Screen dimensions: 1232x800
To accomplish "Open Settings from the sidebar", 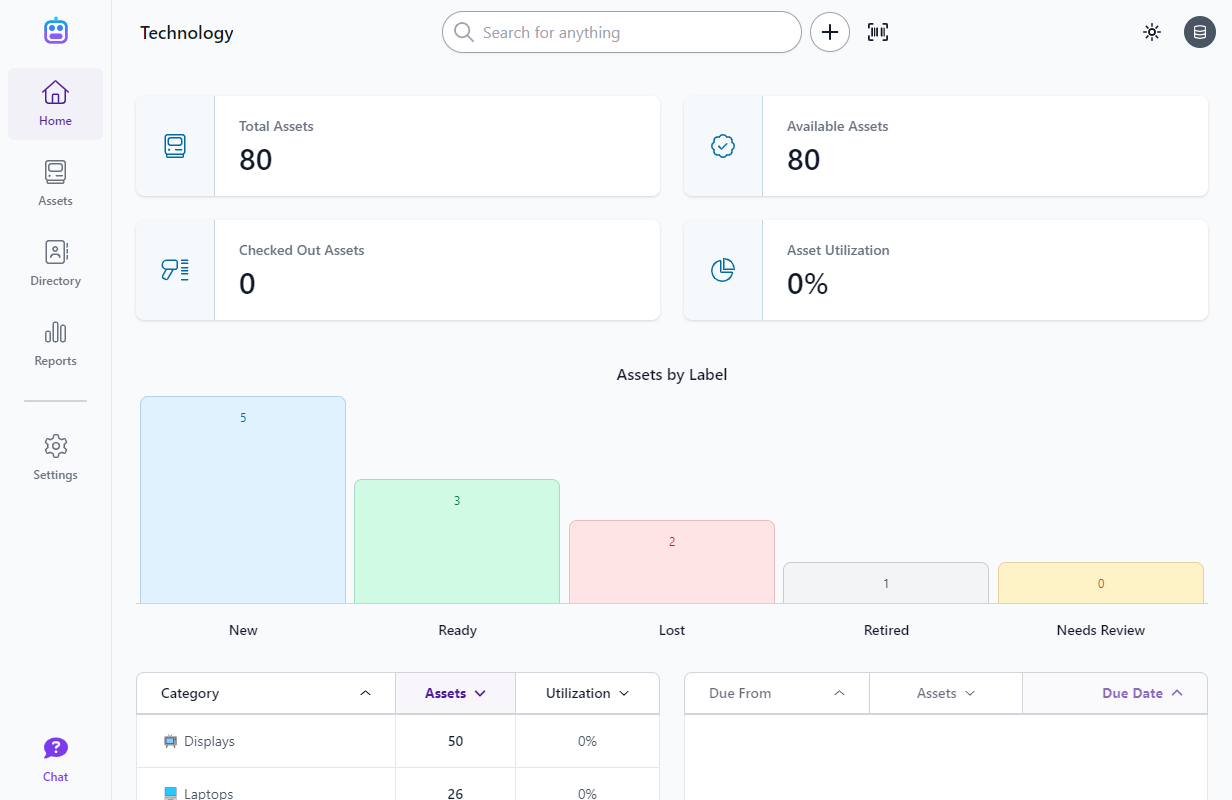I will point(55,457).
